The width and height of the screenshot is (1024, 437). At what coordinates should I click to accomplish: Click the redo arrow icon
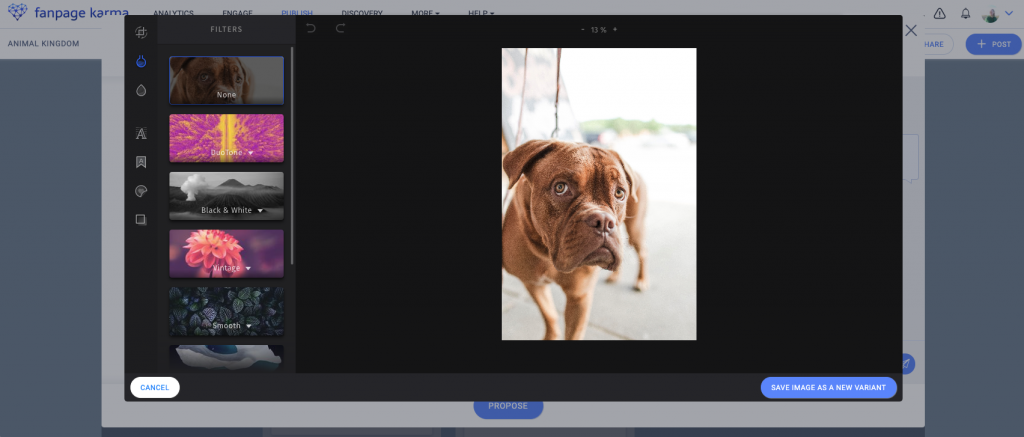pos(340,29)
